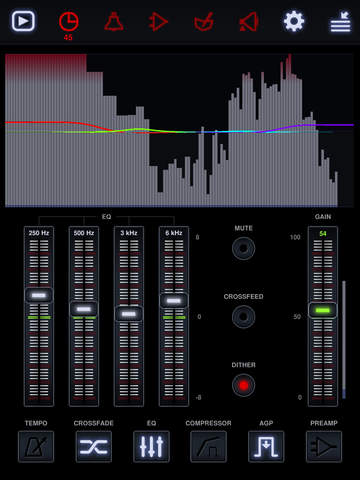Open settings with the gear icon
Image resolution: width=360 pixels, height=480 pixels.
(294, 21)
